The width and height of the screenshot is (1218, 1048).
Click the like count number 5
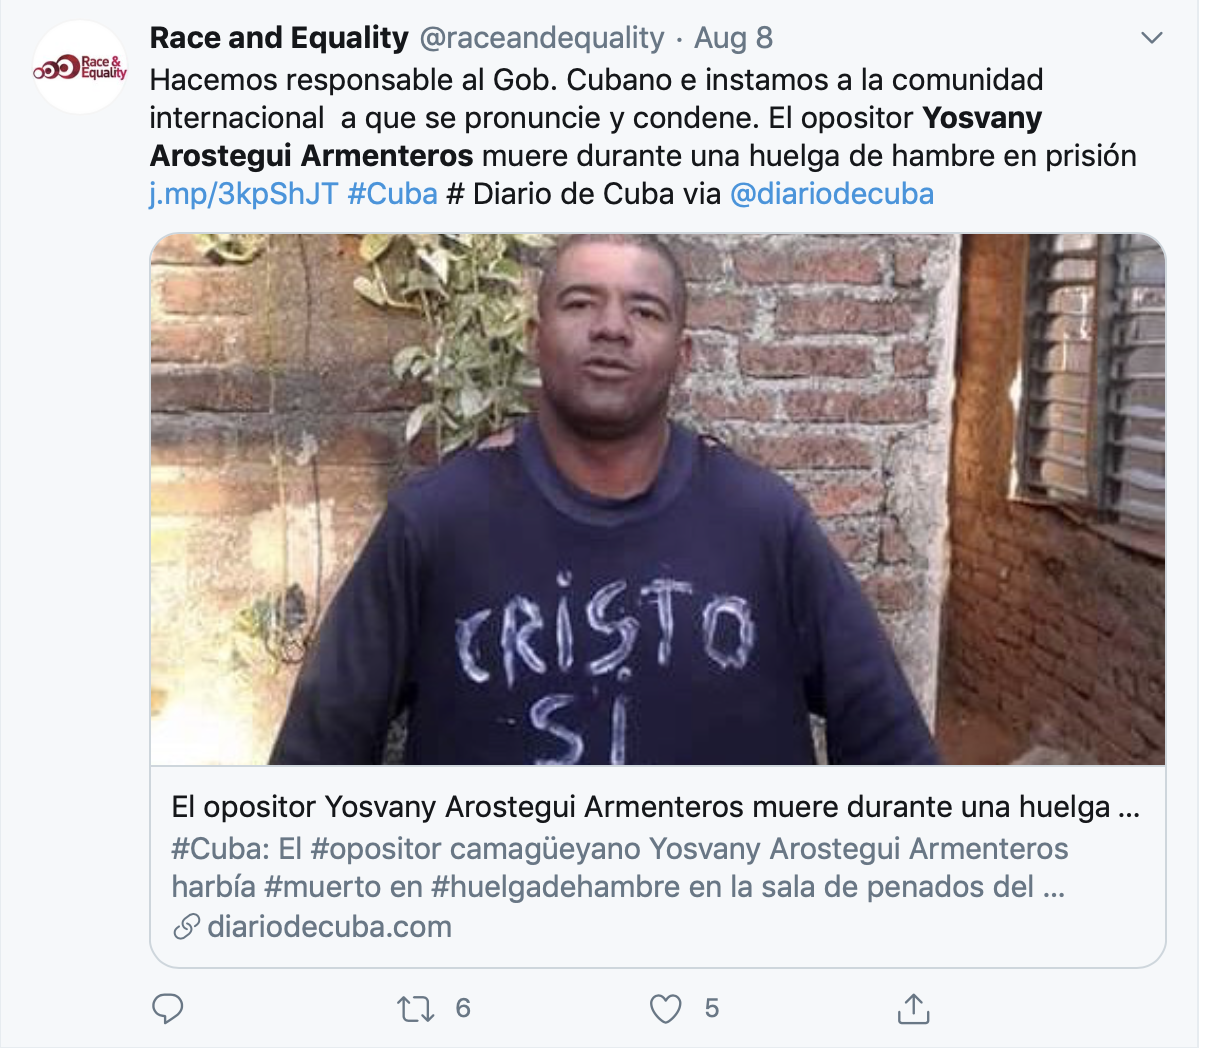coord(711,1008)
